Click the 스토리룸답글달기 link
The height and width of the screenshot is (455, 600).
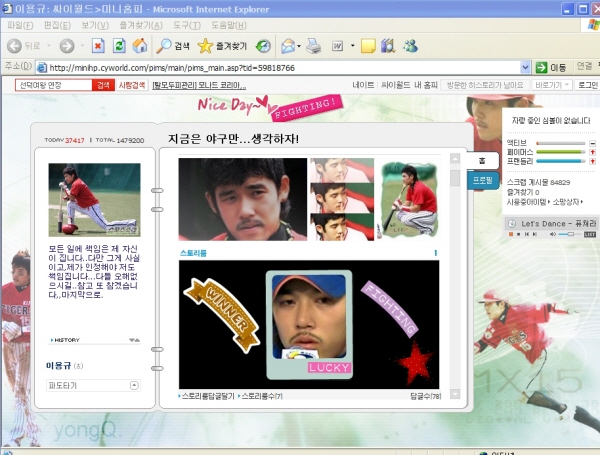point(207,396)
